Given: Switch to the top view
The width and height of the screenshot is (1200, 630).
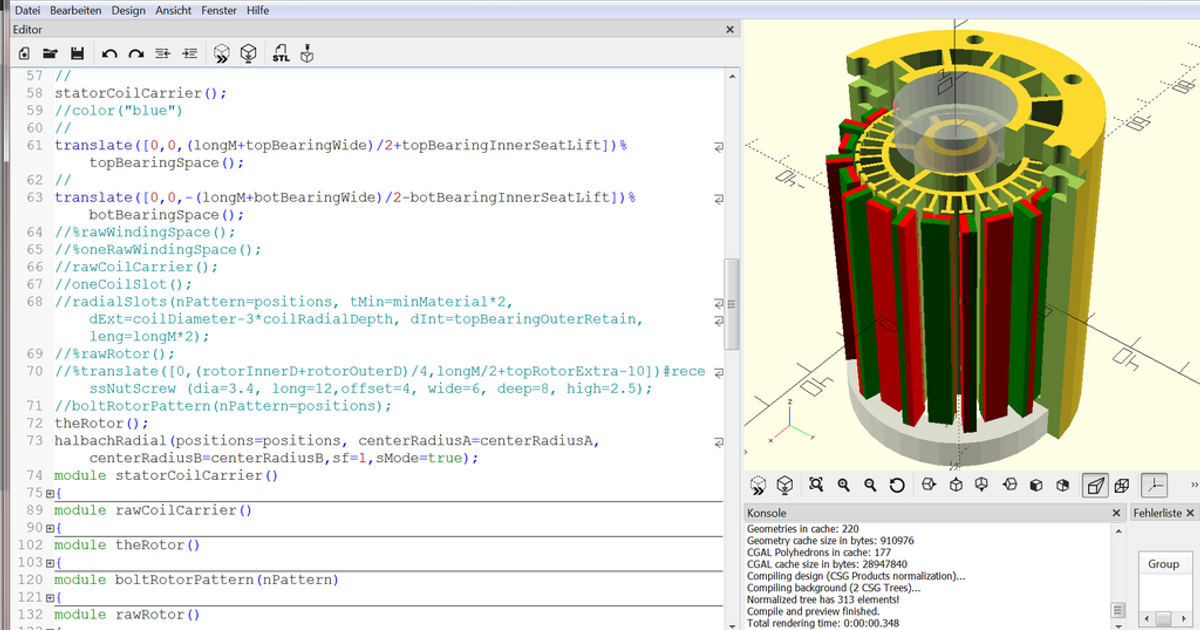Looking at the screenshot, I should [956, 485].
